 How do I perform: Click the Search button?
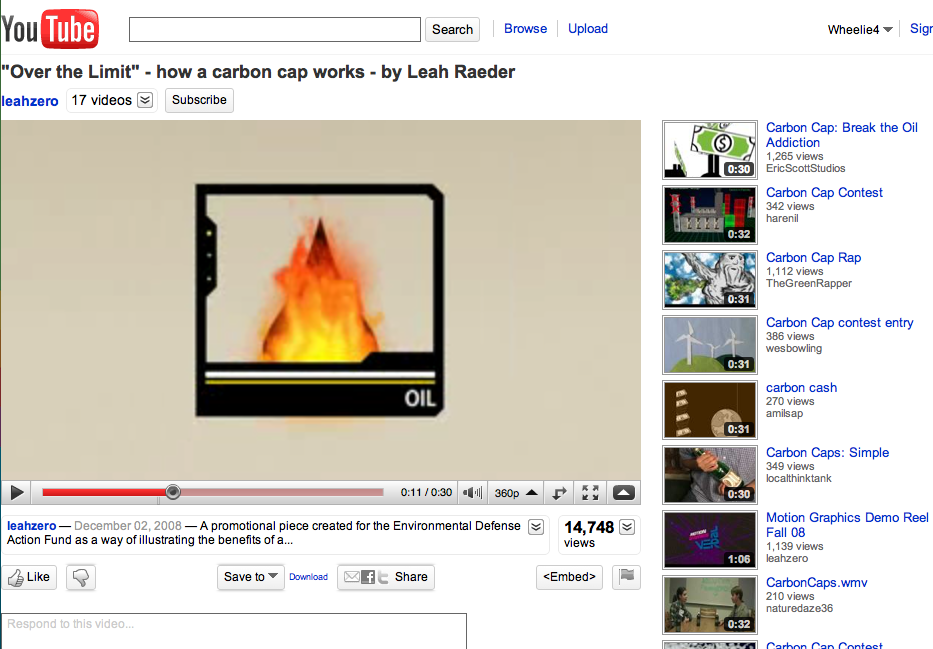point(452,30)
